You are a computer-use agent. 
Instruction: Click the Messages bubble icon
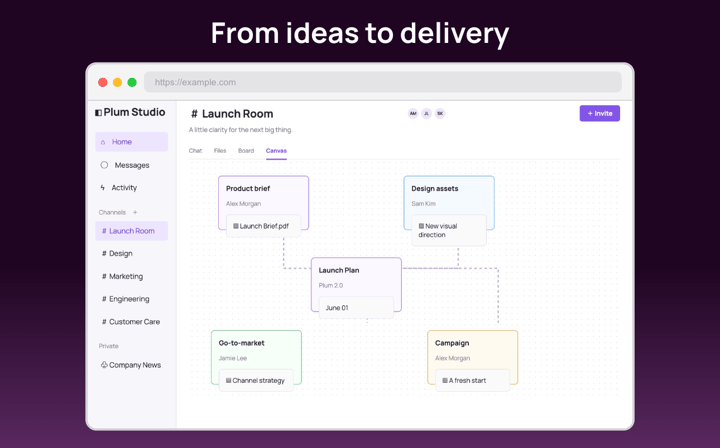[x=104, y=165]
